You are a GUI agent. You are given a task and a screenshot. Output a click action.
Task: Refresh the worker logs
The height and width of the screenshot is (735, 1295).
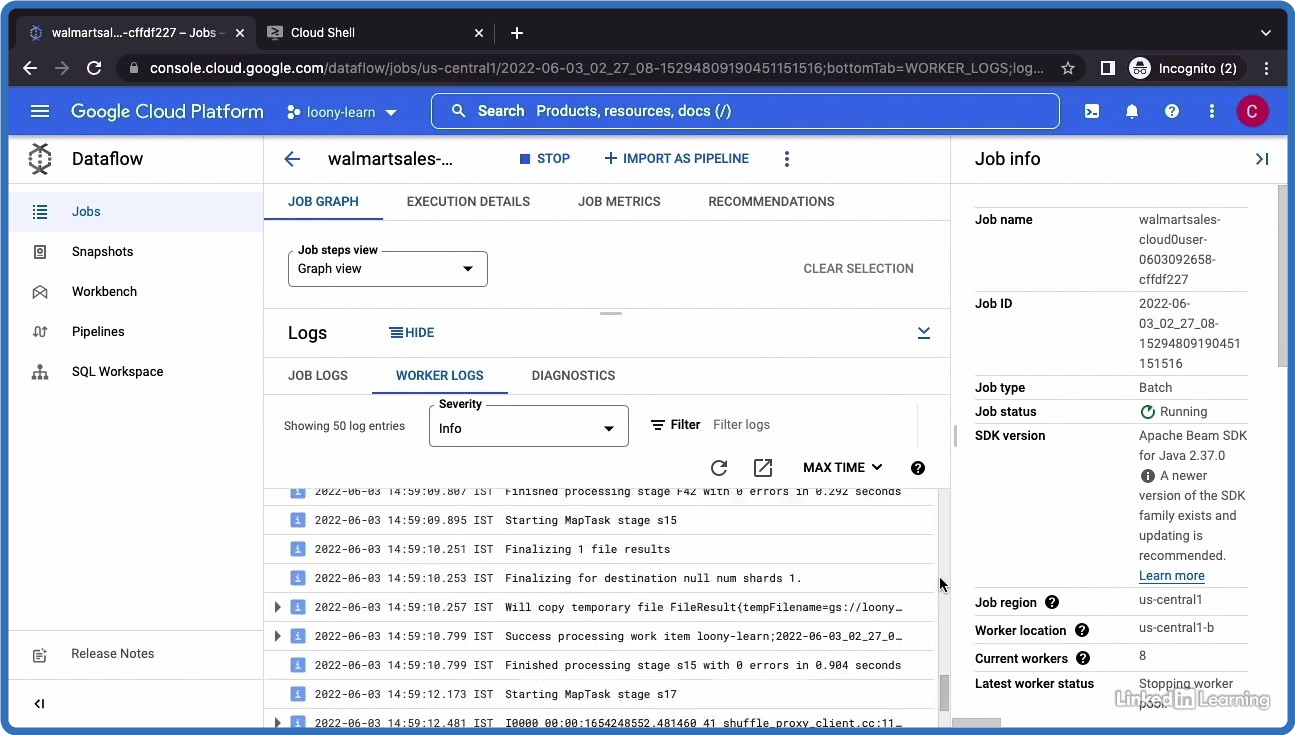pos(718,468)
